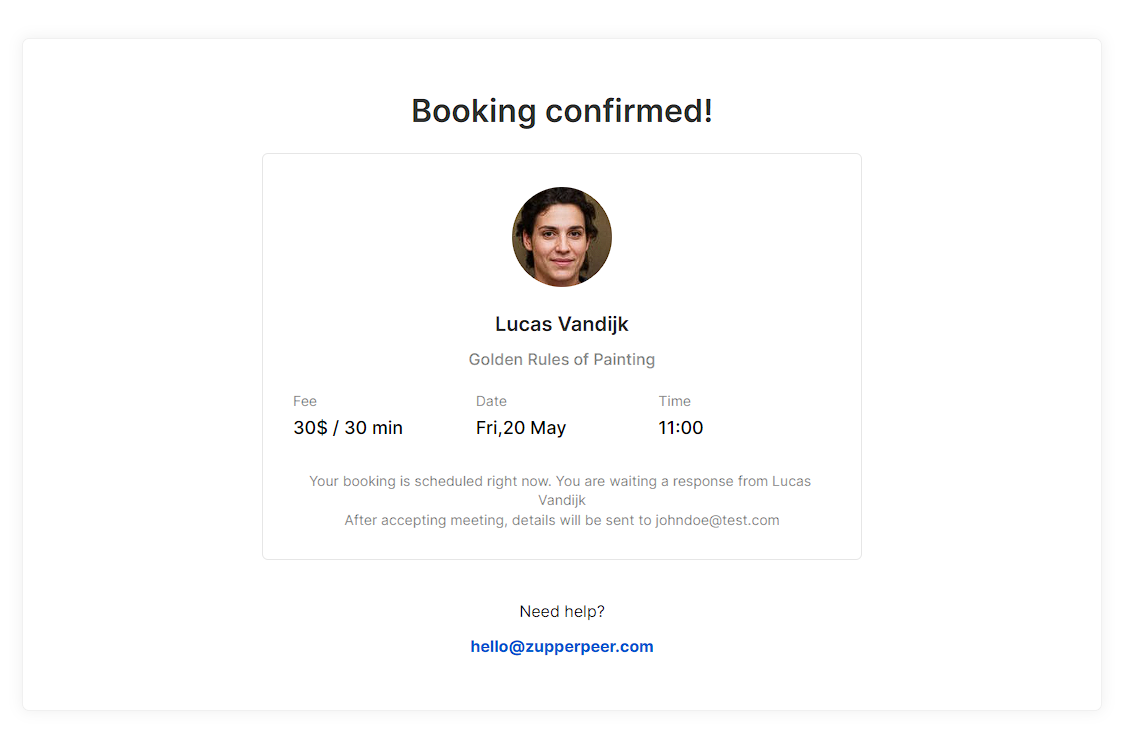Click the Date label

point(490,401)
